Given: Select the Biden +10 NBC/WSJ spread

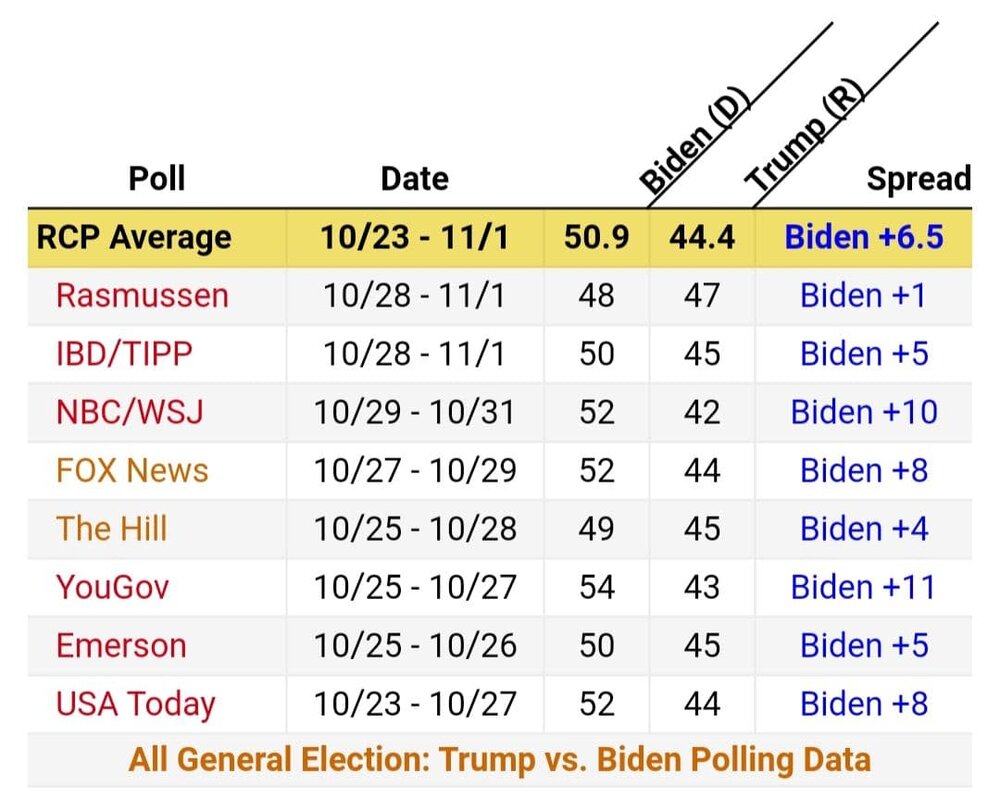Looking at the screenshot, I should [864, 412].
